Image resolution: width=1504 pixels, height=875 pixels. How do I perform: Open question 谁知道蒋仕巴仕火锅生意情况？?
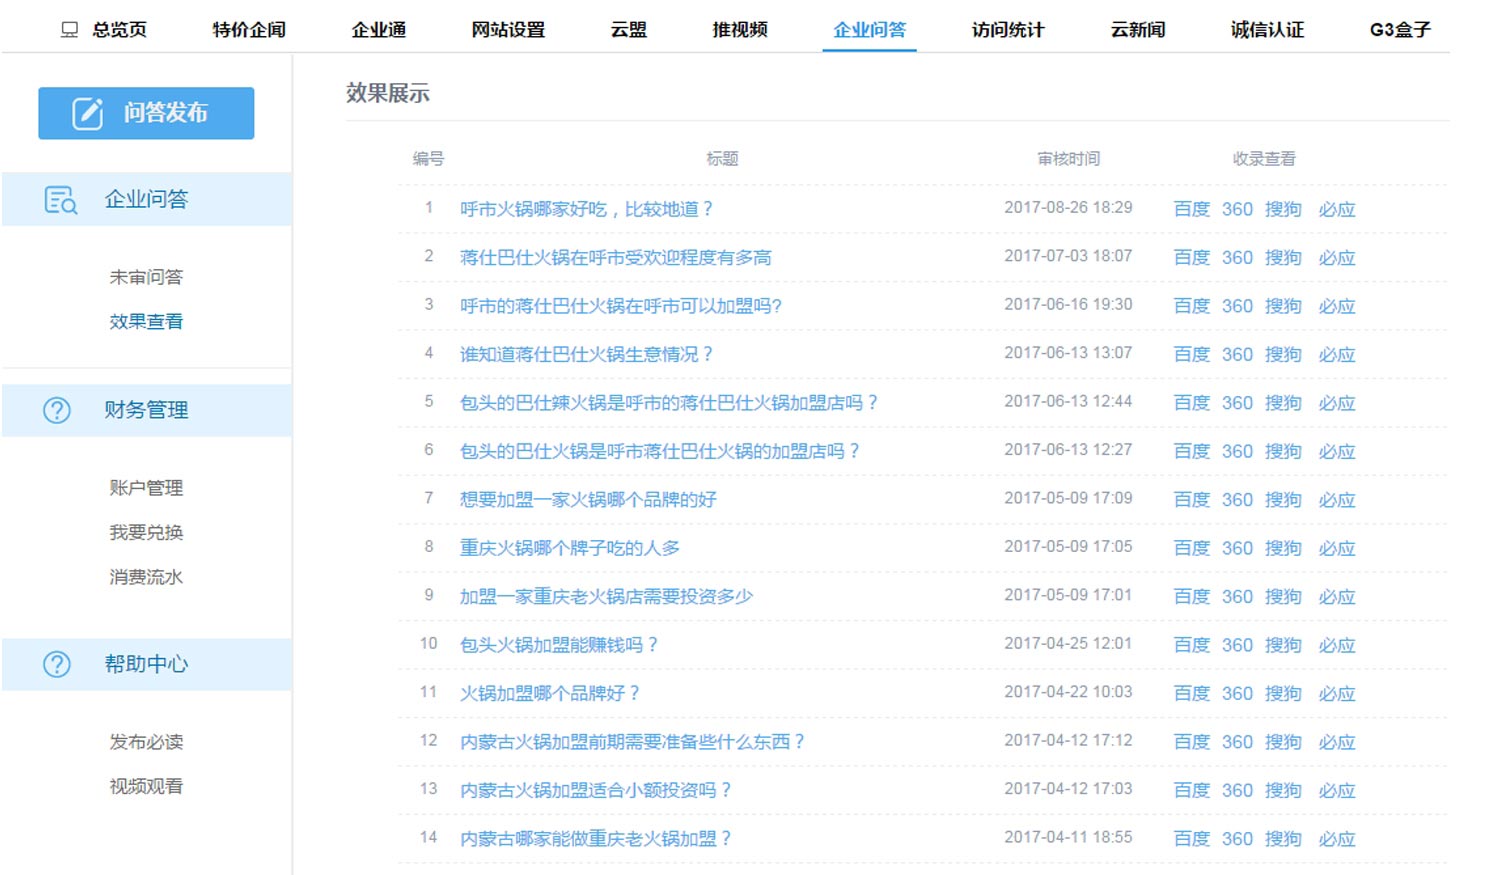(587, 354)
